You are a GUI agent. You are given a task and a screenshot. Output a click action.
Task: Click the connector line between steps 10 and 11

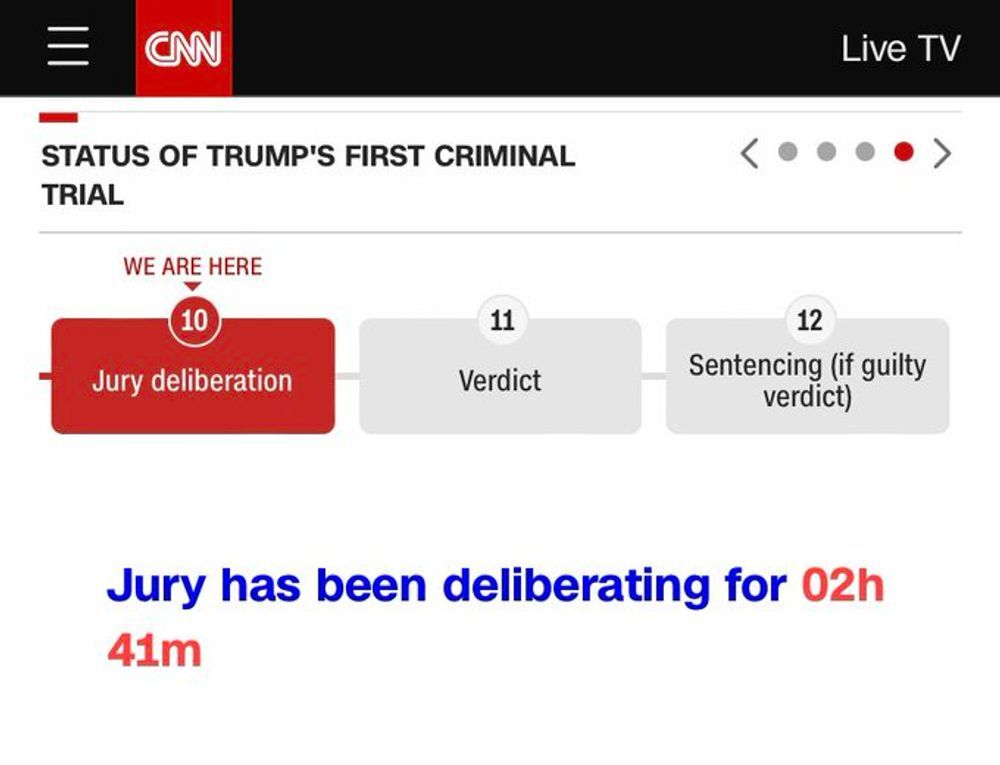(x=347, y=376)
